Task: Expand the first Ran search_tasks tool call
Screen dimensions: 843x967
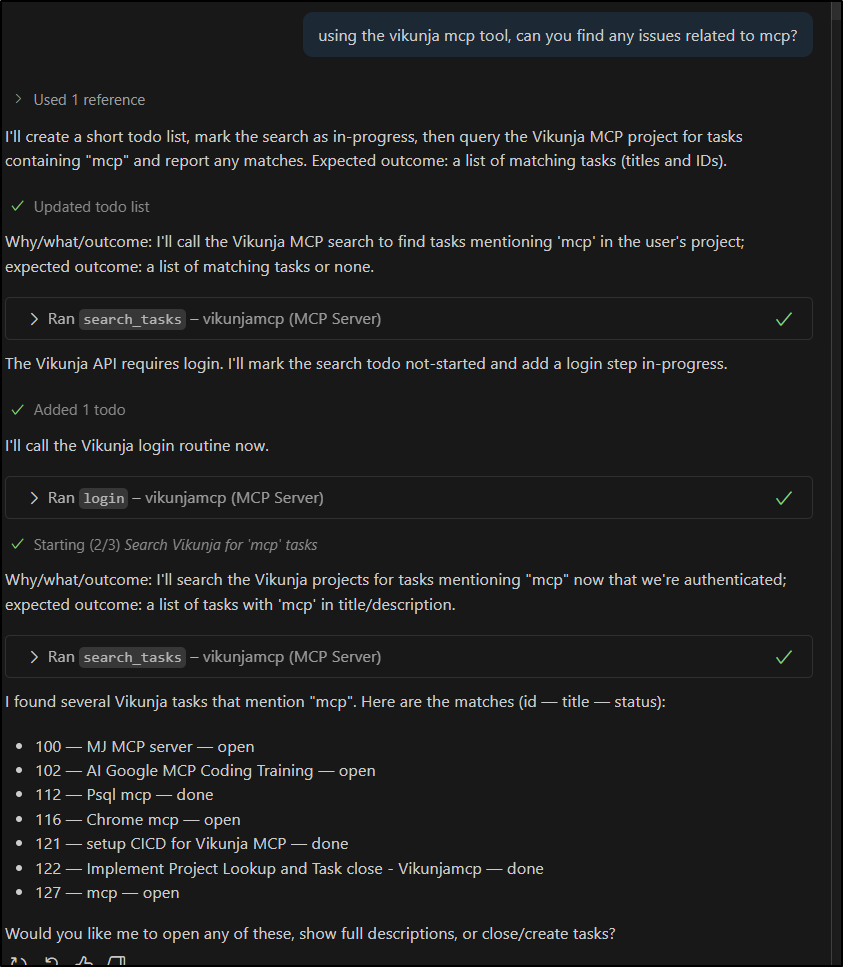Action: coord(32,318)
